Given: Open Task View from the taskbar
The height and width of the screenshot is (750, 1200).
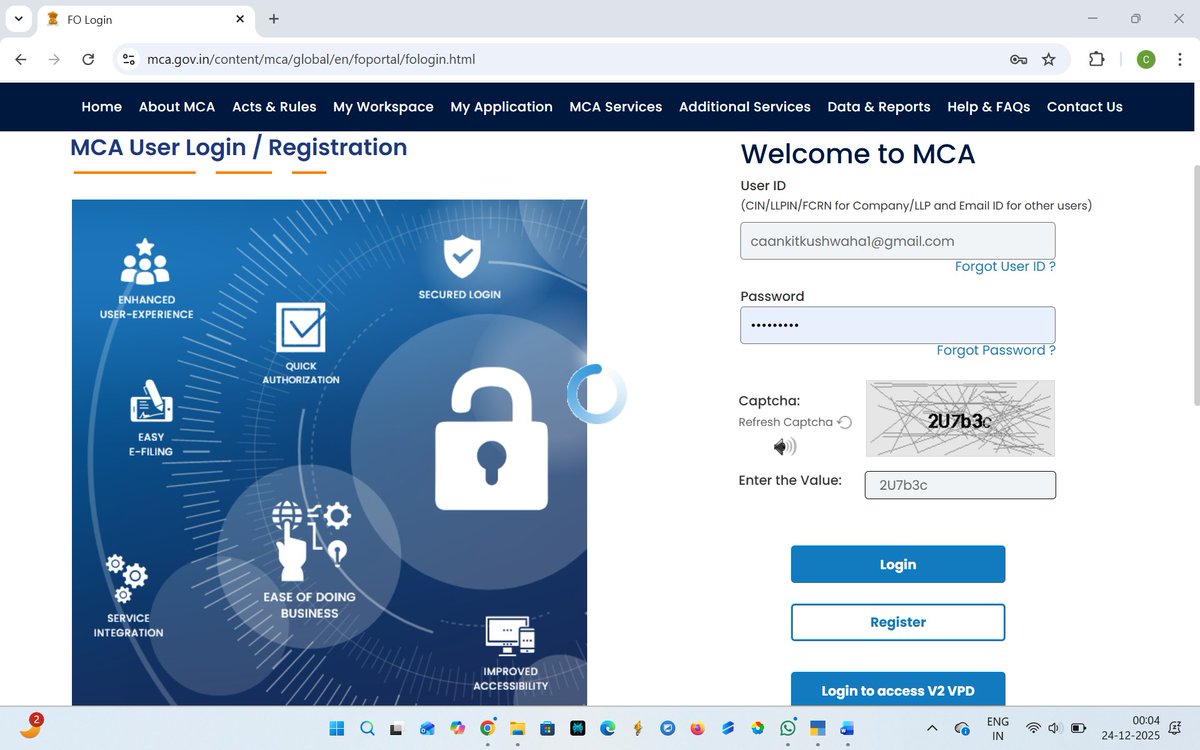Looking at the screenshot, I should pyautogui.click(x=396, y=728).
